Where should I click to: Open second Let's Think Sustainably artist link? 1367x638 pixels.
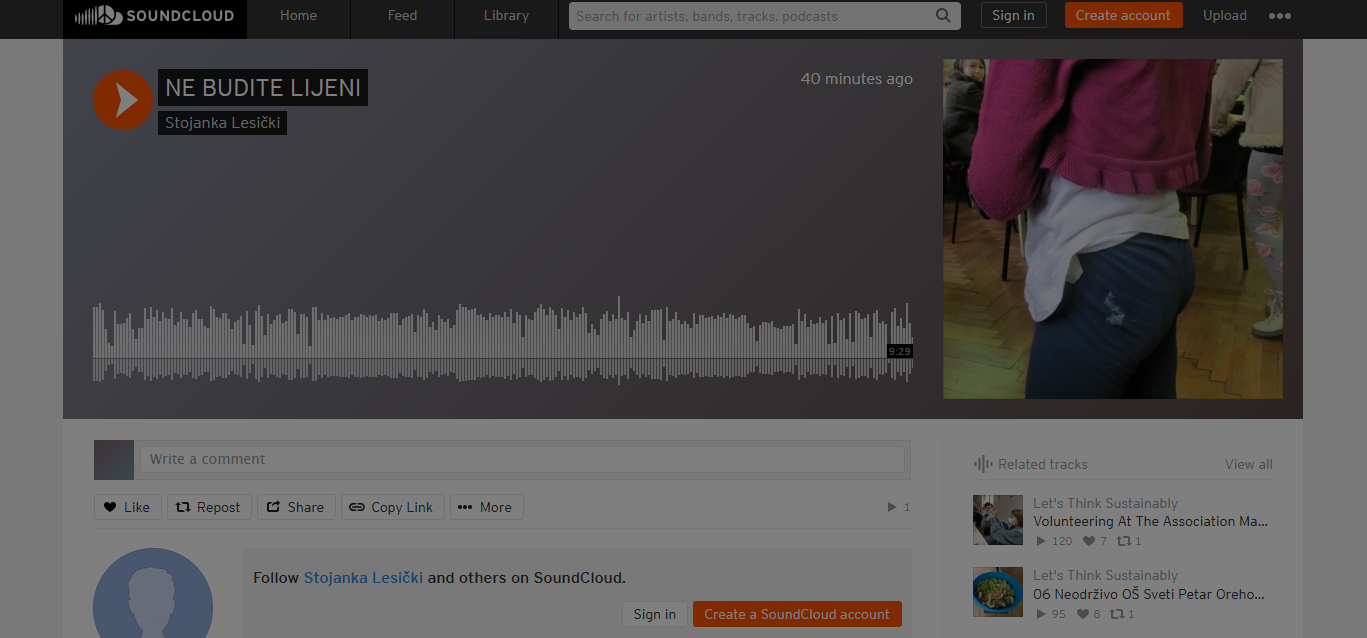click(x=1105, y=575)
